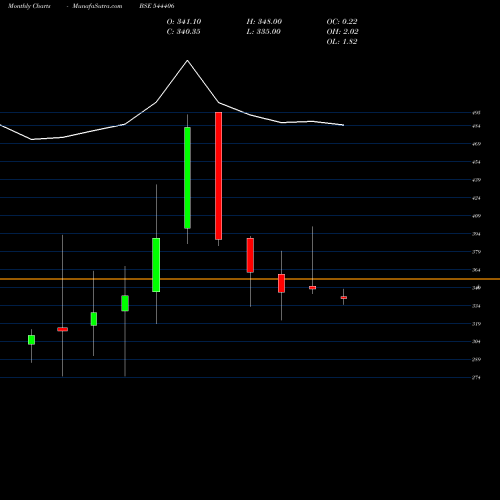Click the 'BSE 544496' symbol label

pos(157,6)
